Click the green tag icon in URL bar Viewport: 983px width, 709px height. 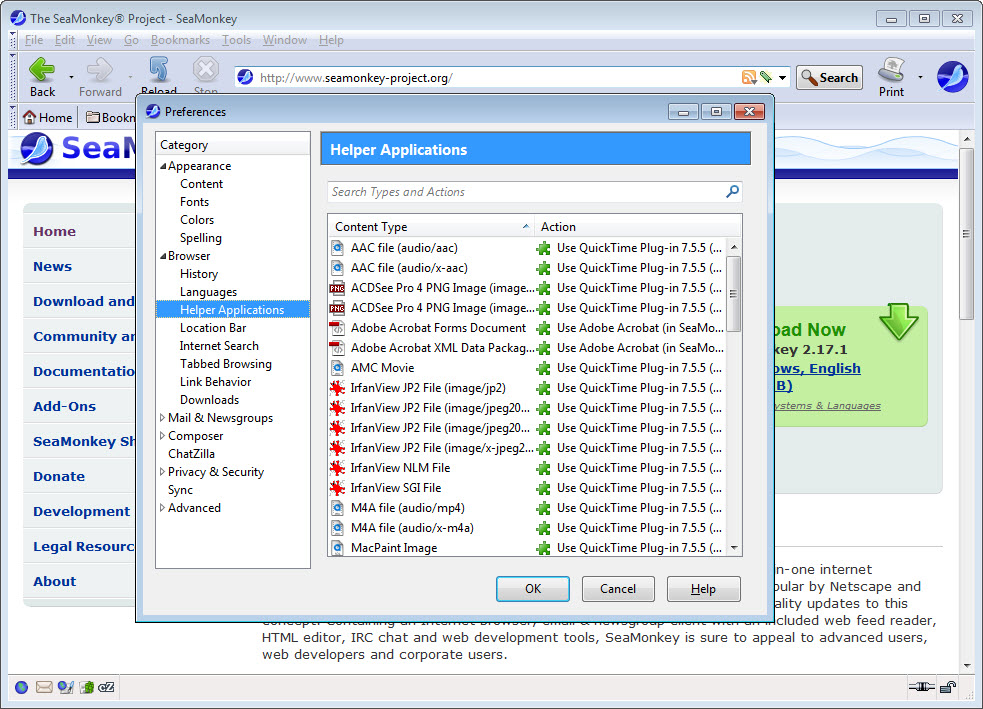tap(765, 77)
